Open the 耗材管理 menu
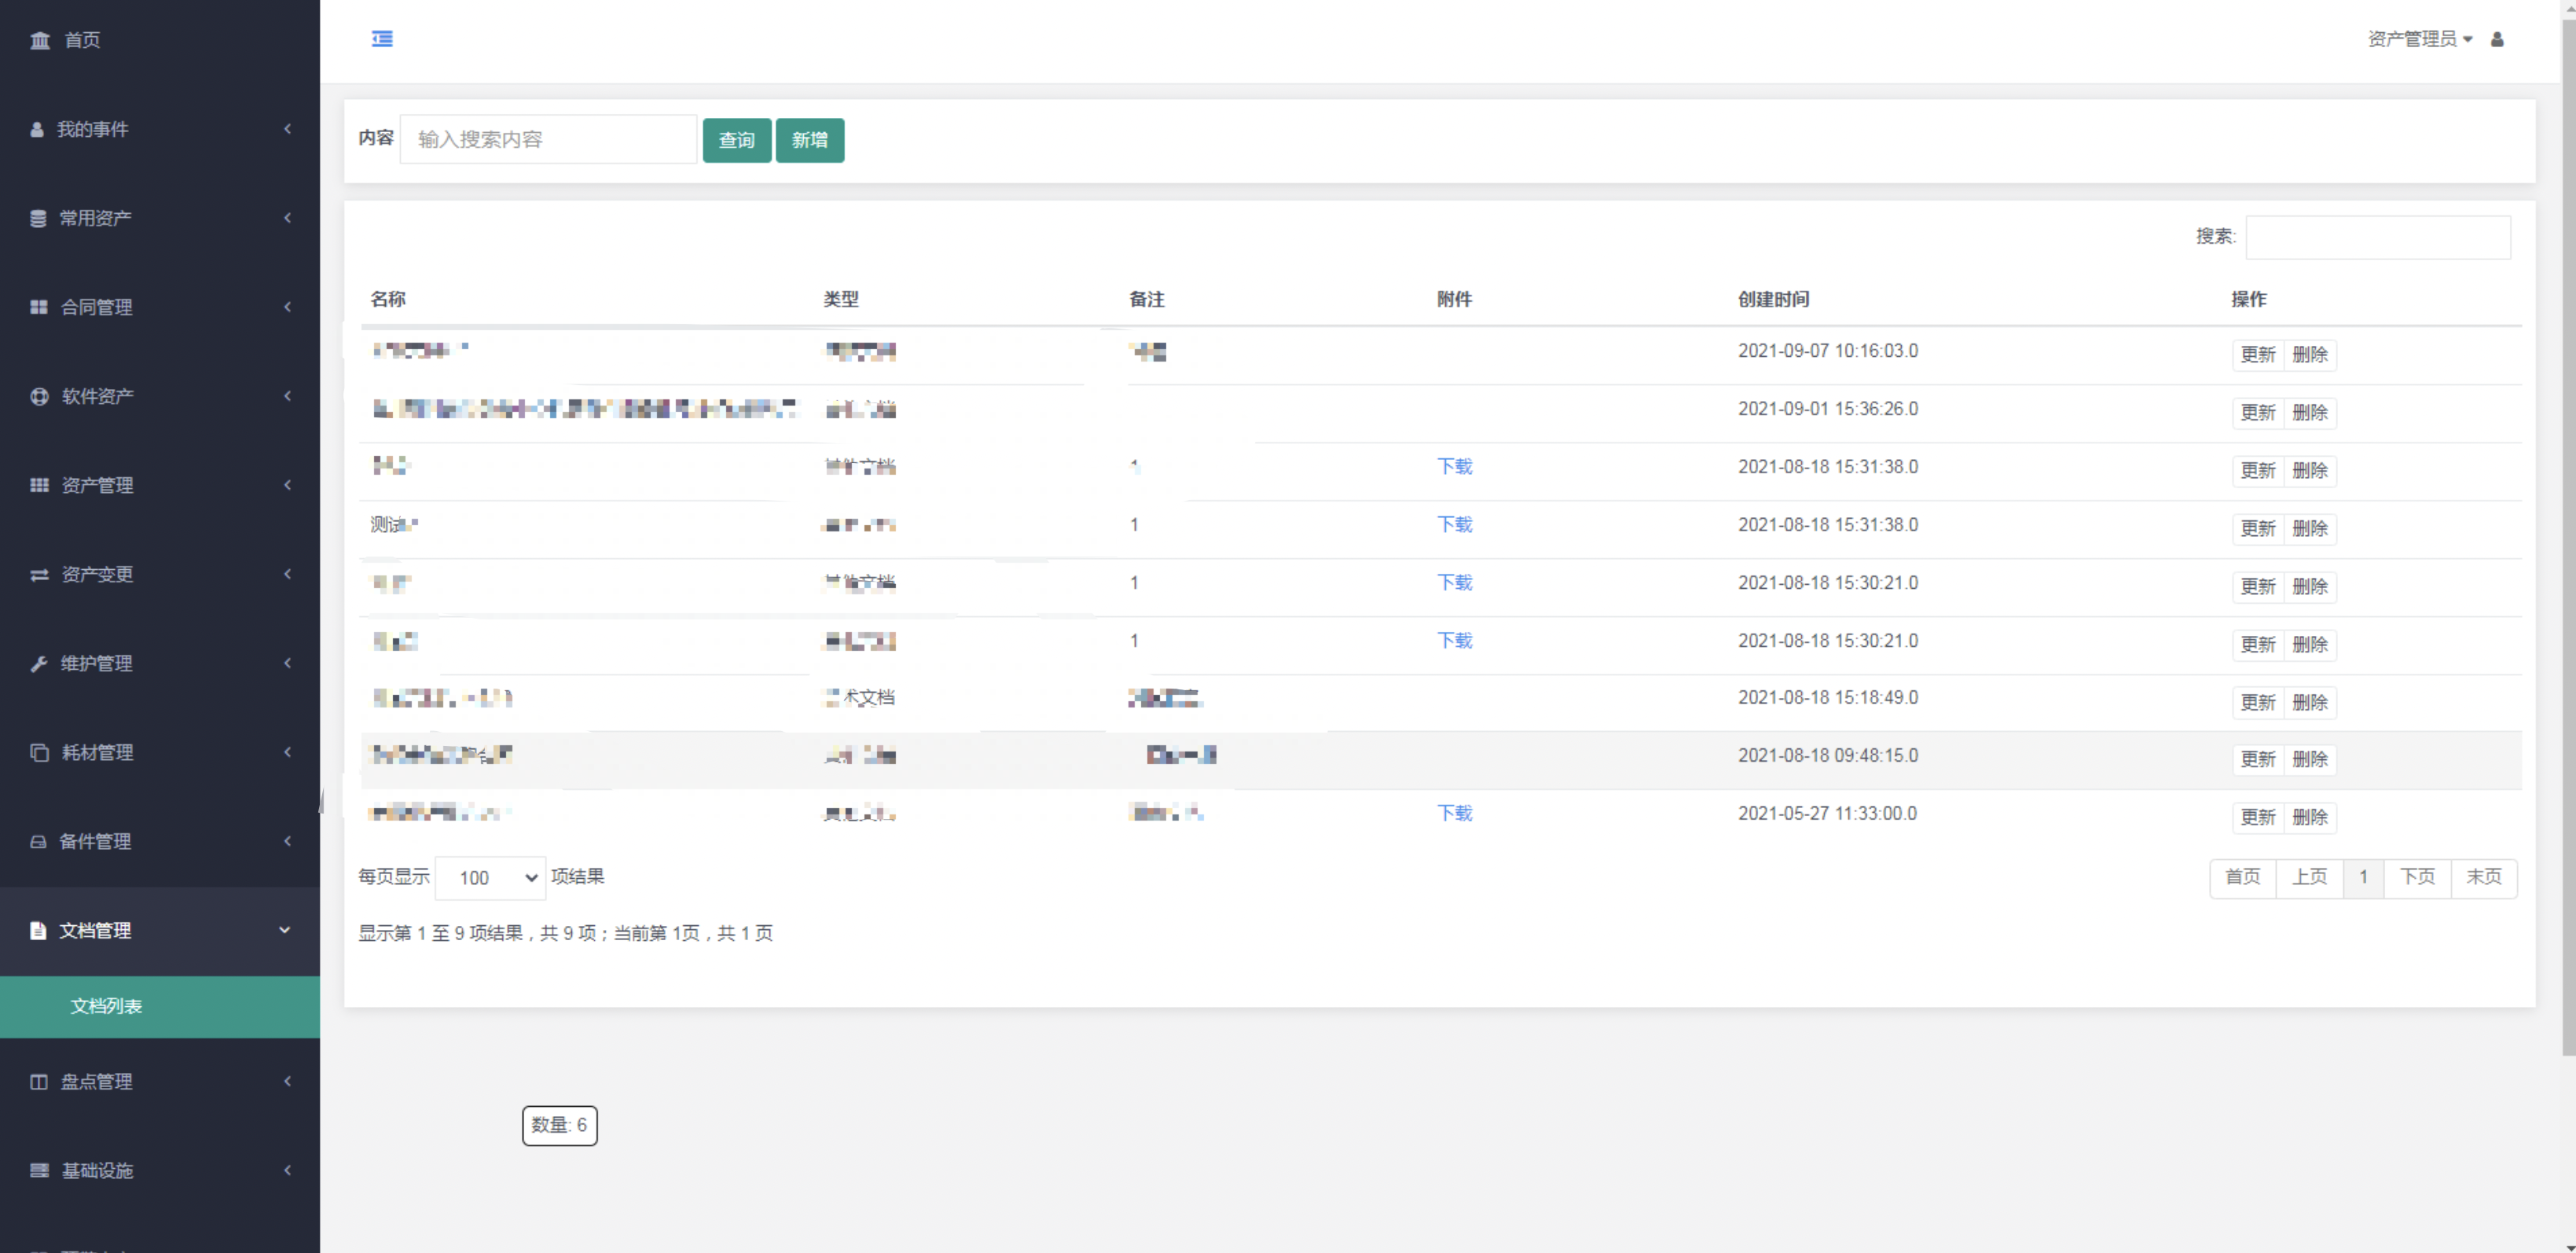The height and width of the screenshot is (1253, 2576). (160, 752)
